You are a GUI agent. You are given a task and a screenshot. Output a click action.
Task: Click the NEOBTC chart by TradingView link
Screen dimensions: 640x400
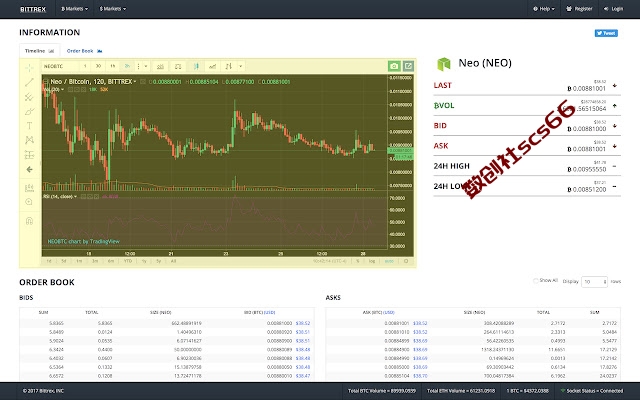[x=84, y=242]
